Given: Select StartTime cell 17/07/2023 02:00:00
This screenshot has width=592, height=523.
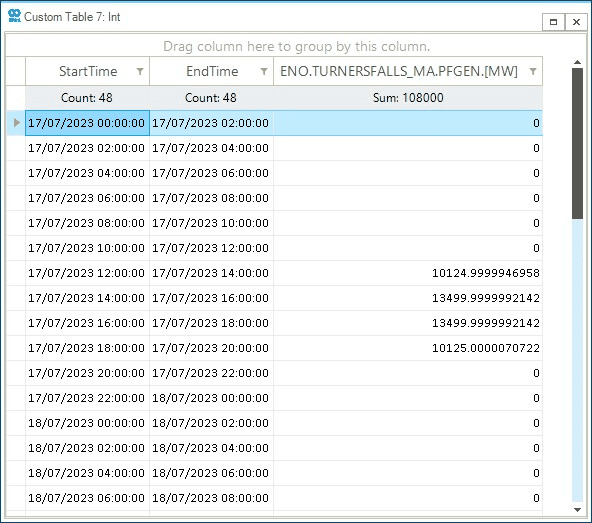Looking at the screenshot, I should (x=87, y=148).
